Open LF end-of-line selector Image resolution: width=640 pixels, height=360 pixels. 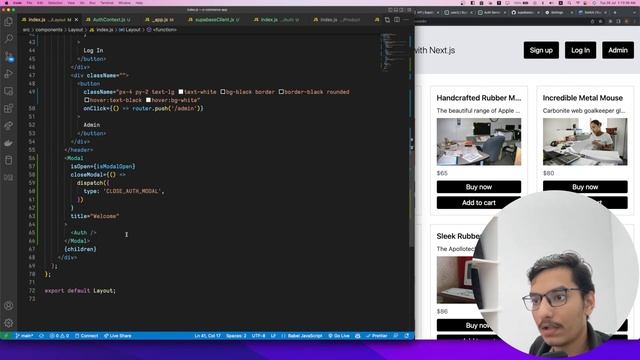click(273, 336)
